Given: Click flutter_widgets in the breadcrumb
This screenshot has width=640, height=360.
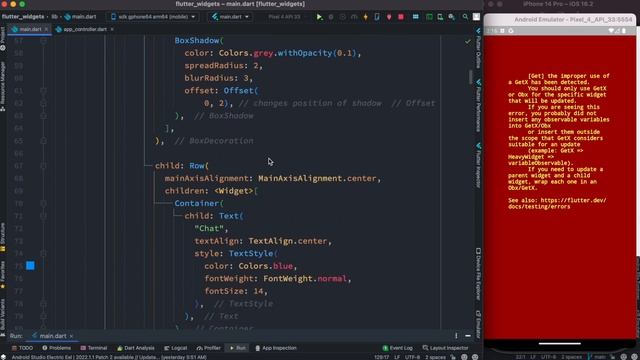Looking at the screenshot, I should pyautogui.click(x=23, y=17).
